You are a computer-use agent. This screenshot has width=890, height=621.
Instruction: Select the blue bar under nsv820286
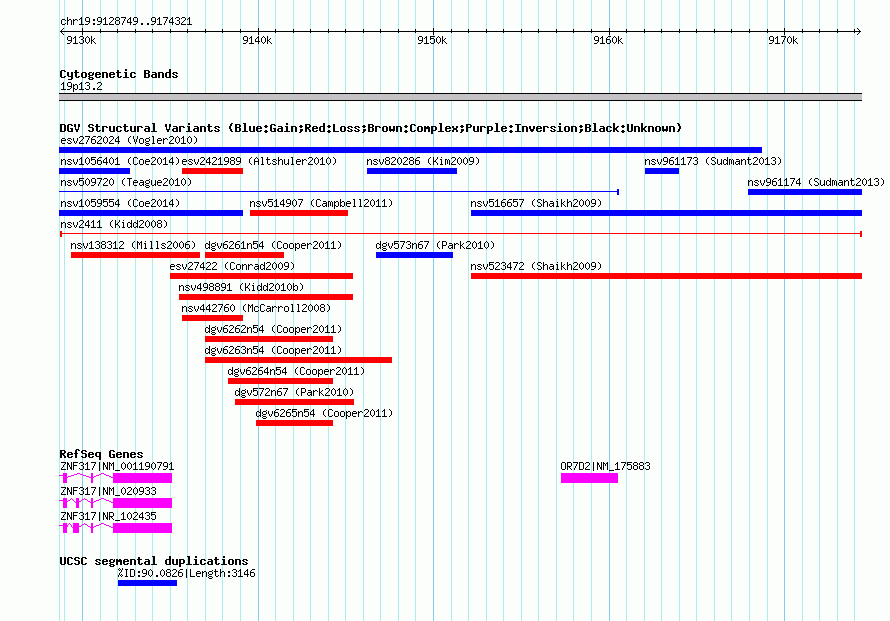412,171
